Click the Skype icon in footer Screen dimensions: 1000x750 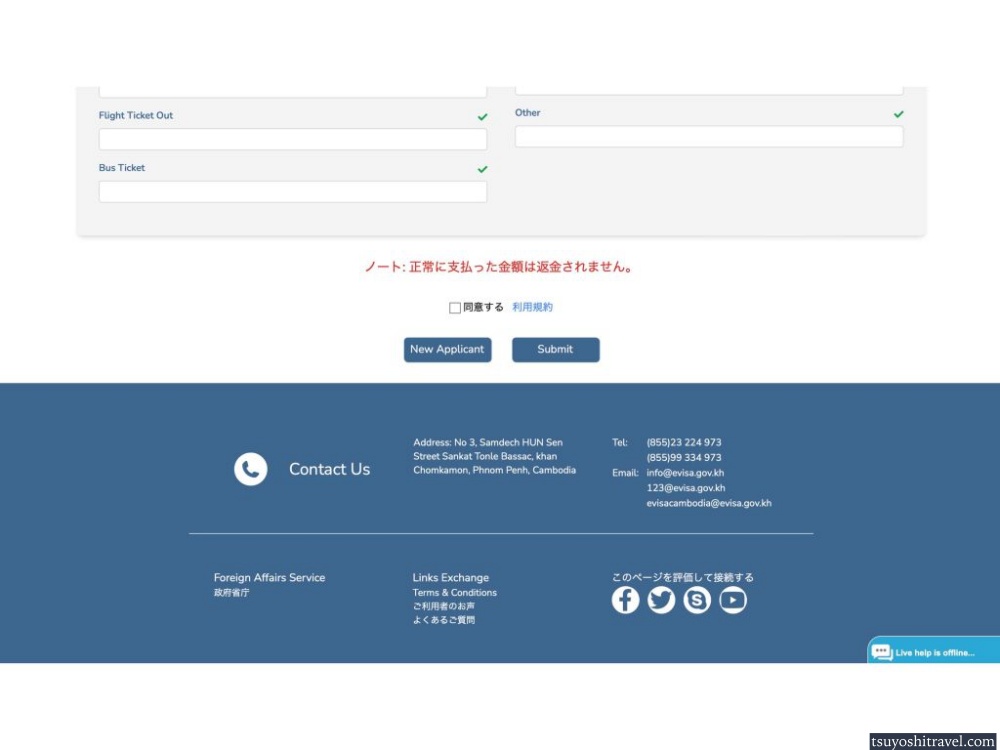pos(697,600)
